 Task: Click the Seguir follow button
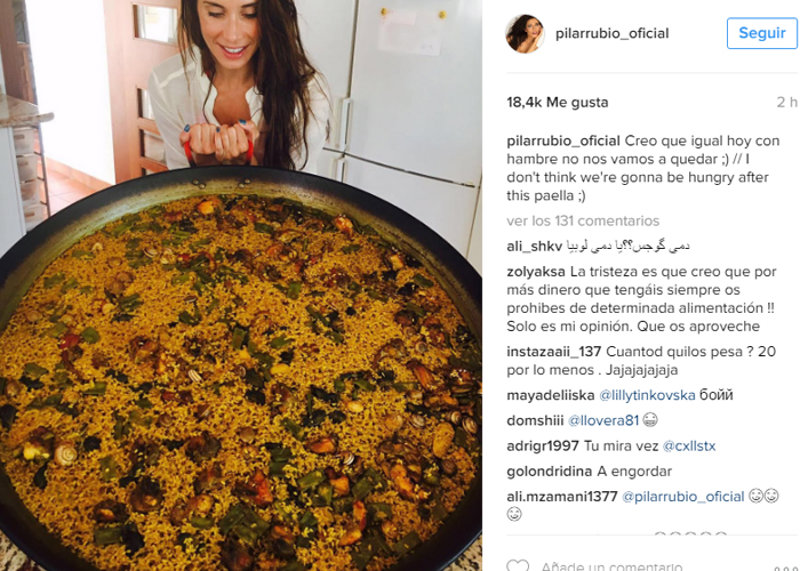[x=762, y=33]
